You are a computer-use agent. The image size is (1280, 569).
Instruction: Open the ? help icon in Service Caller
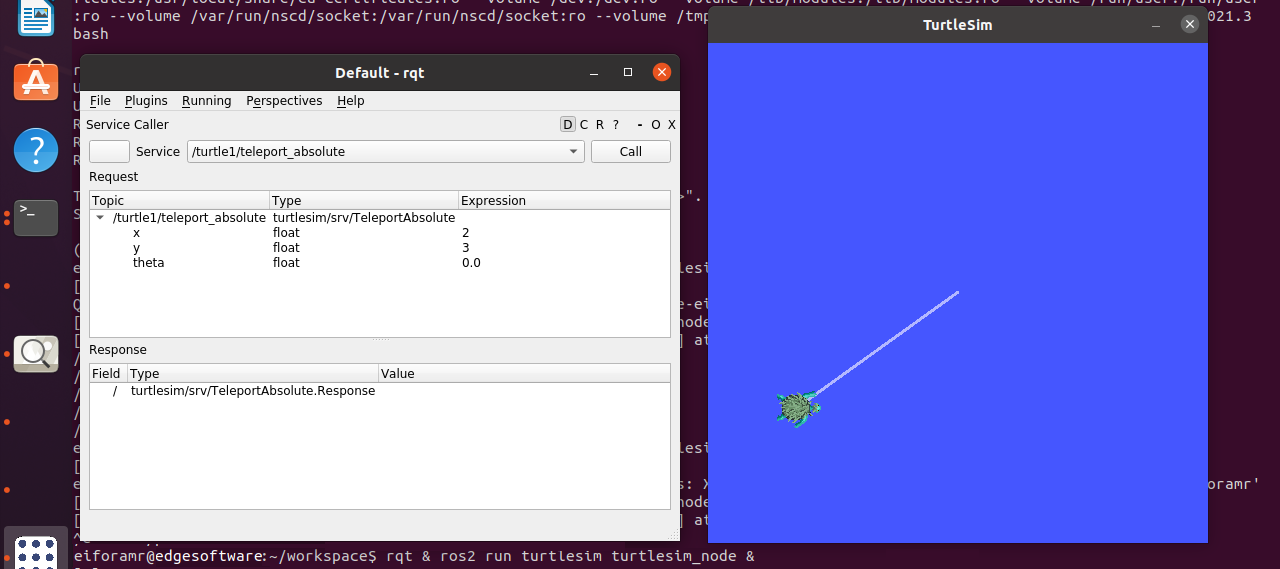coord(616,125)
